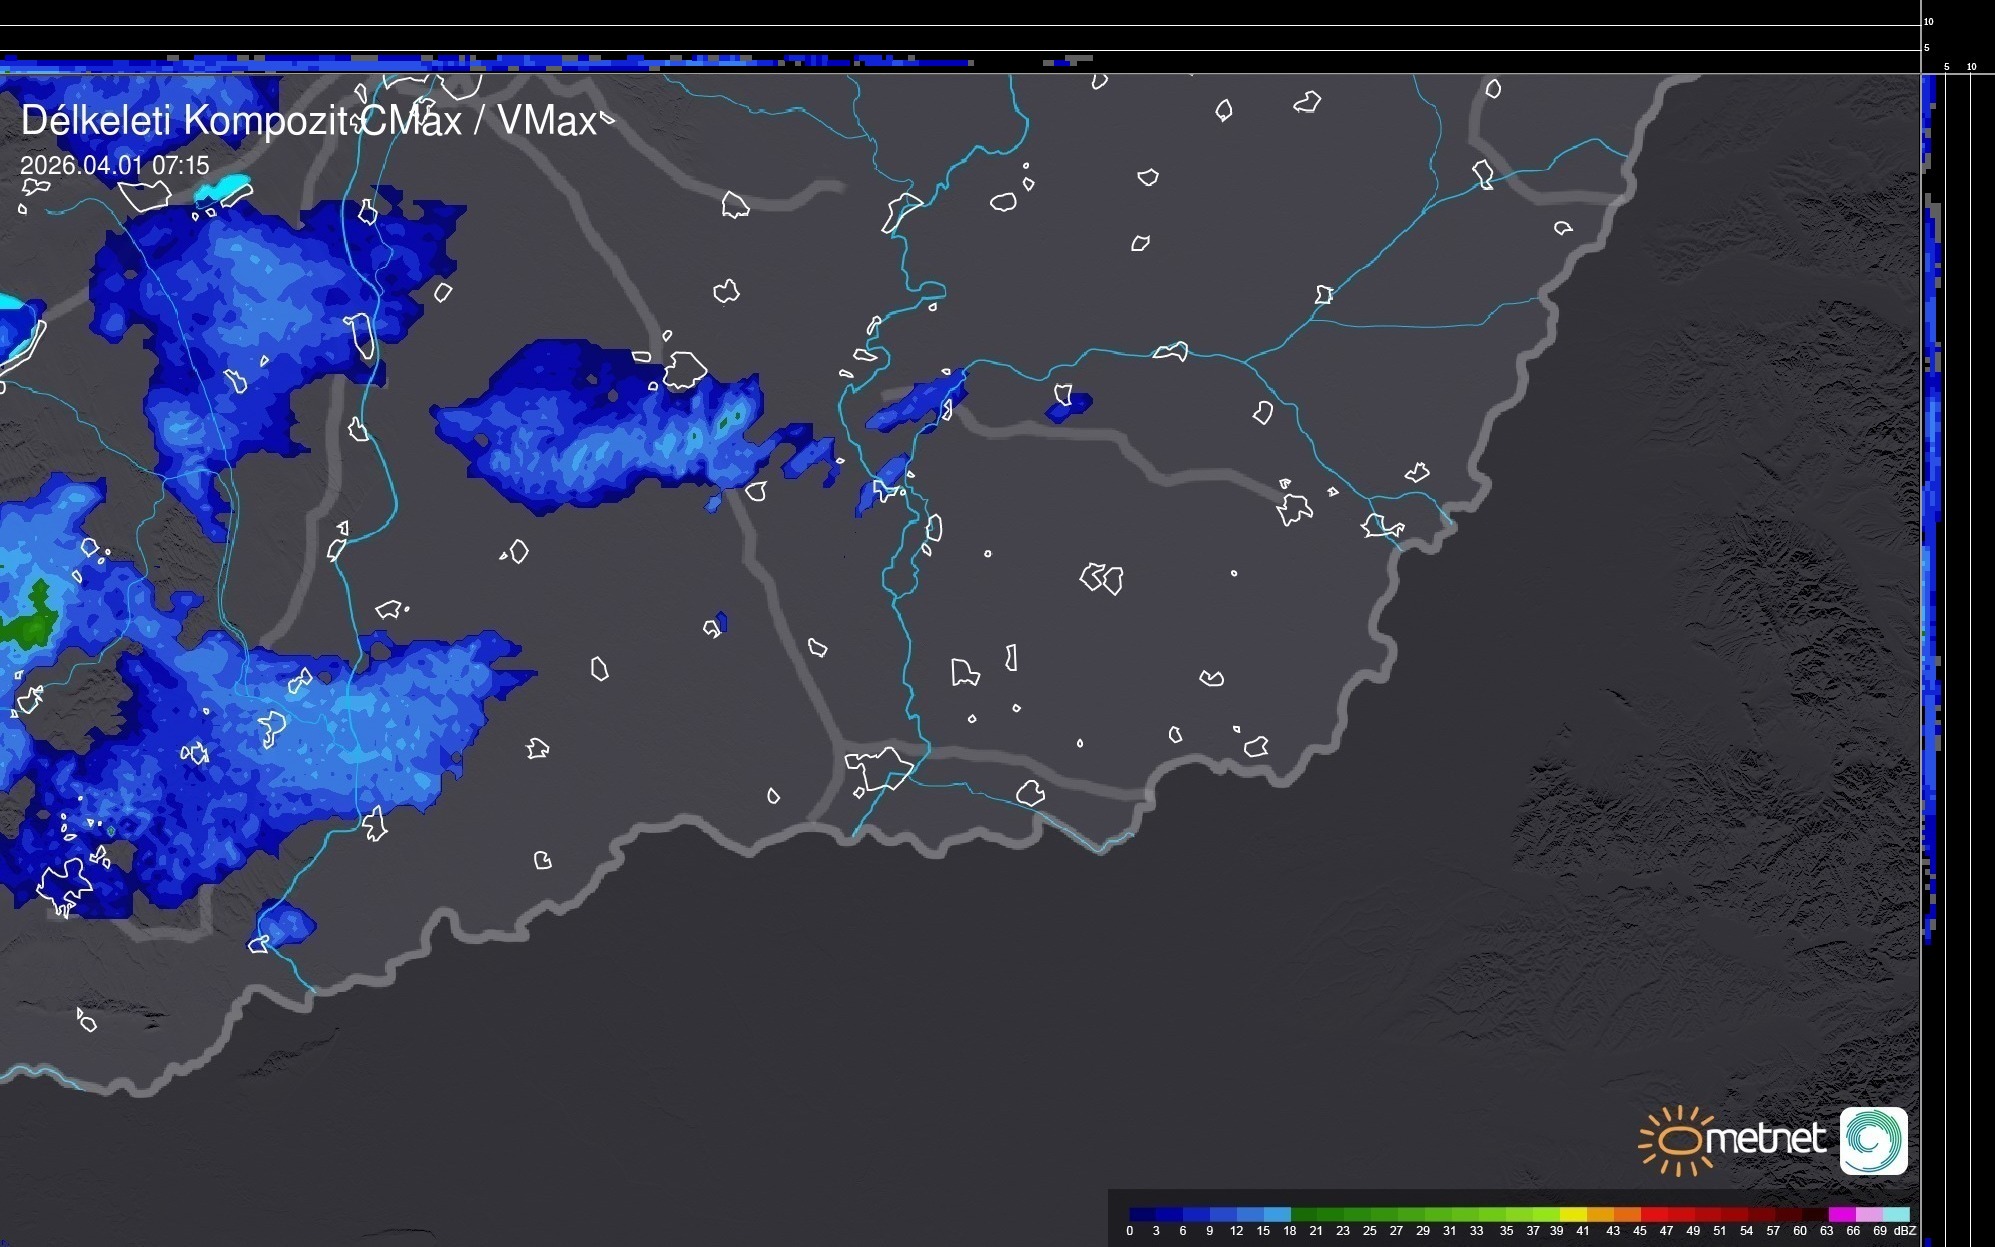Click the top-panel height label 5
Image resolution: width=1995 pixels, height=1247 pixels.
[x=1927, y=48]
